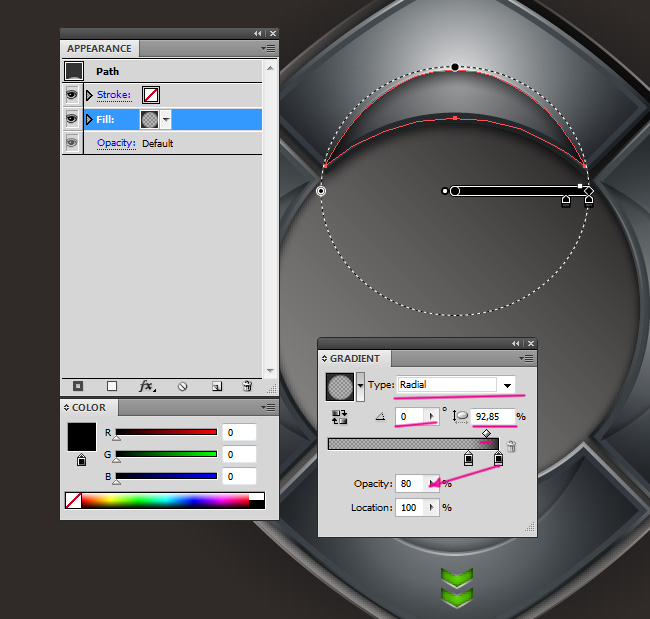Toggle visibility of the Fill attribute
The image size is (650, 619).
(x=72, y=119)
